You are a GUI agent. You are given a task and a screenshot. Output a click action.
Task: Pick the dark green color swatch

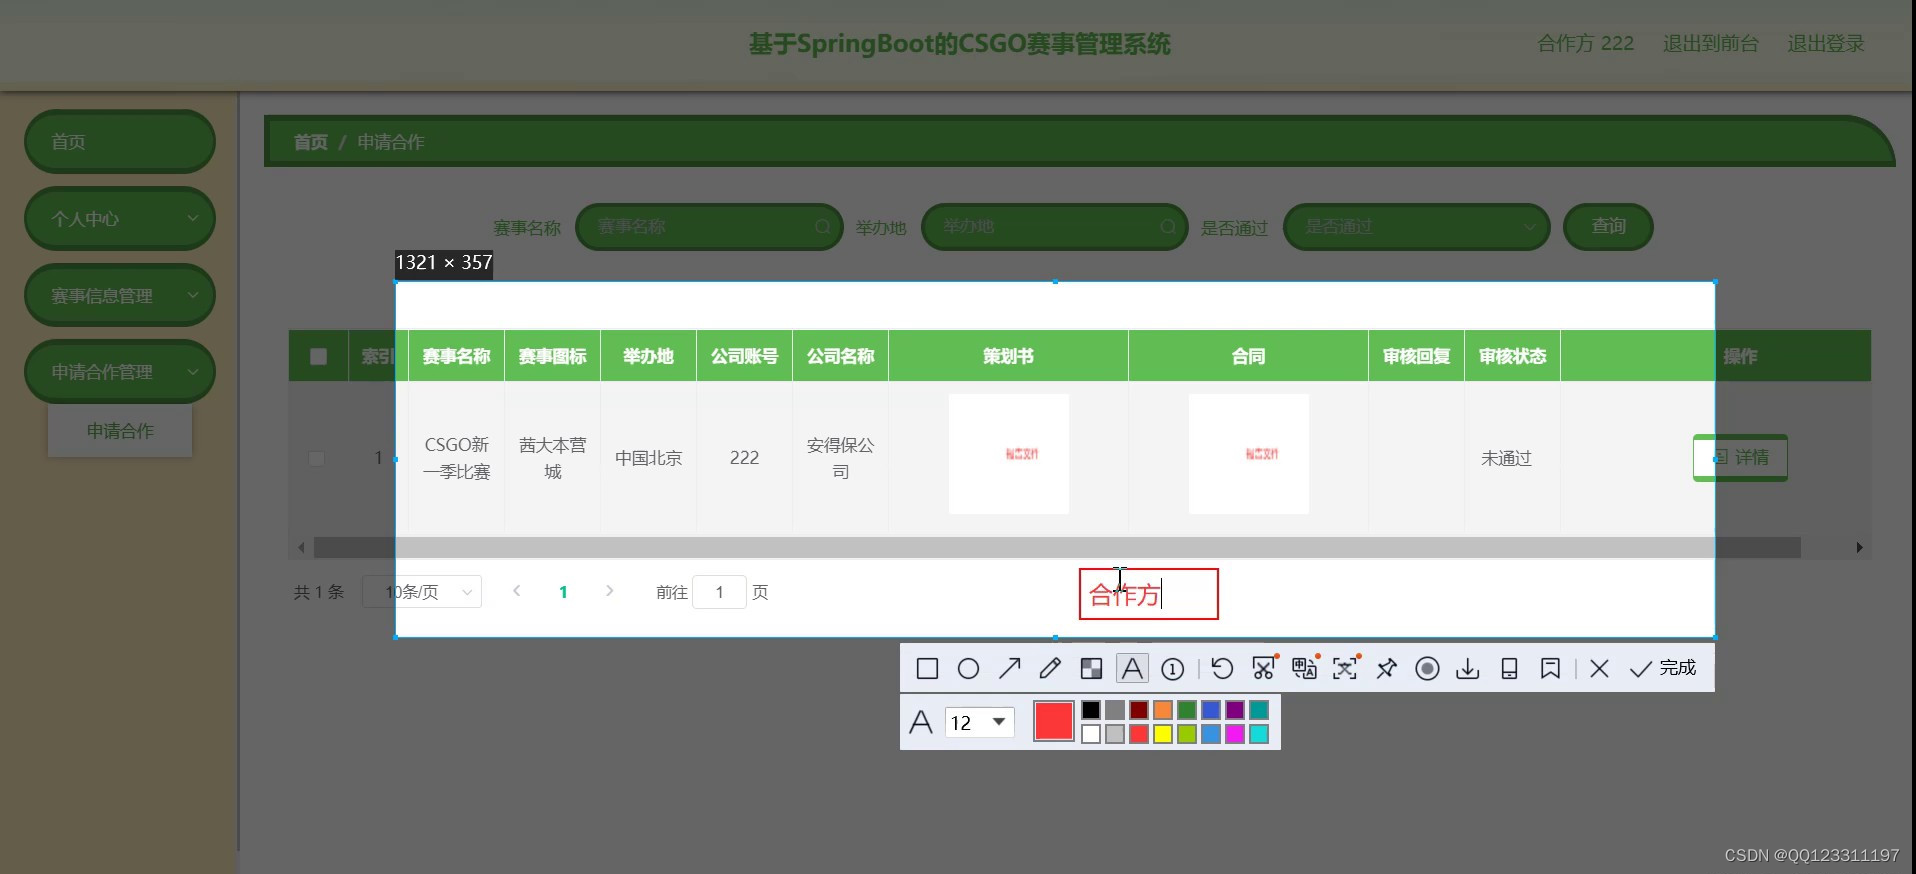[x=1187, y=709]
